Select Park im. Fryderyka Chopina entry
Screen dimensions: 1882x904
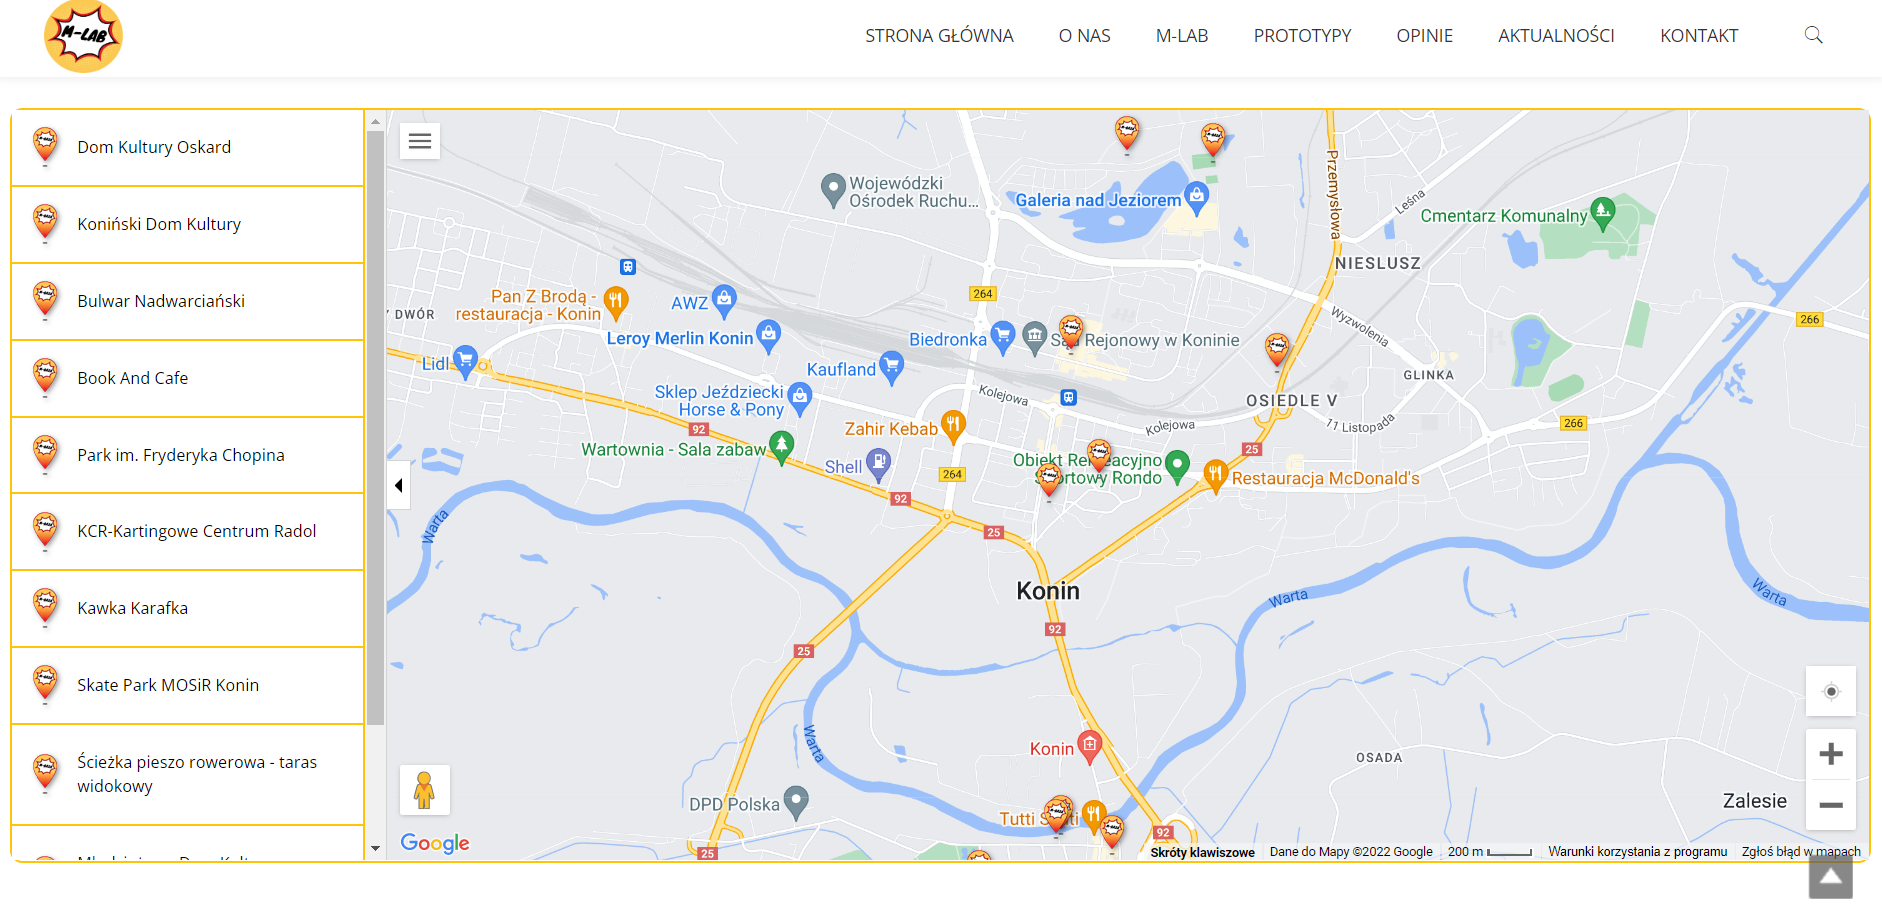(x=187, y=455)
